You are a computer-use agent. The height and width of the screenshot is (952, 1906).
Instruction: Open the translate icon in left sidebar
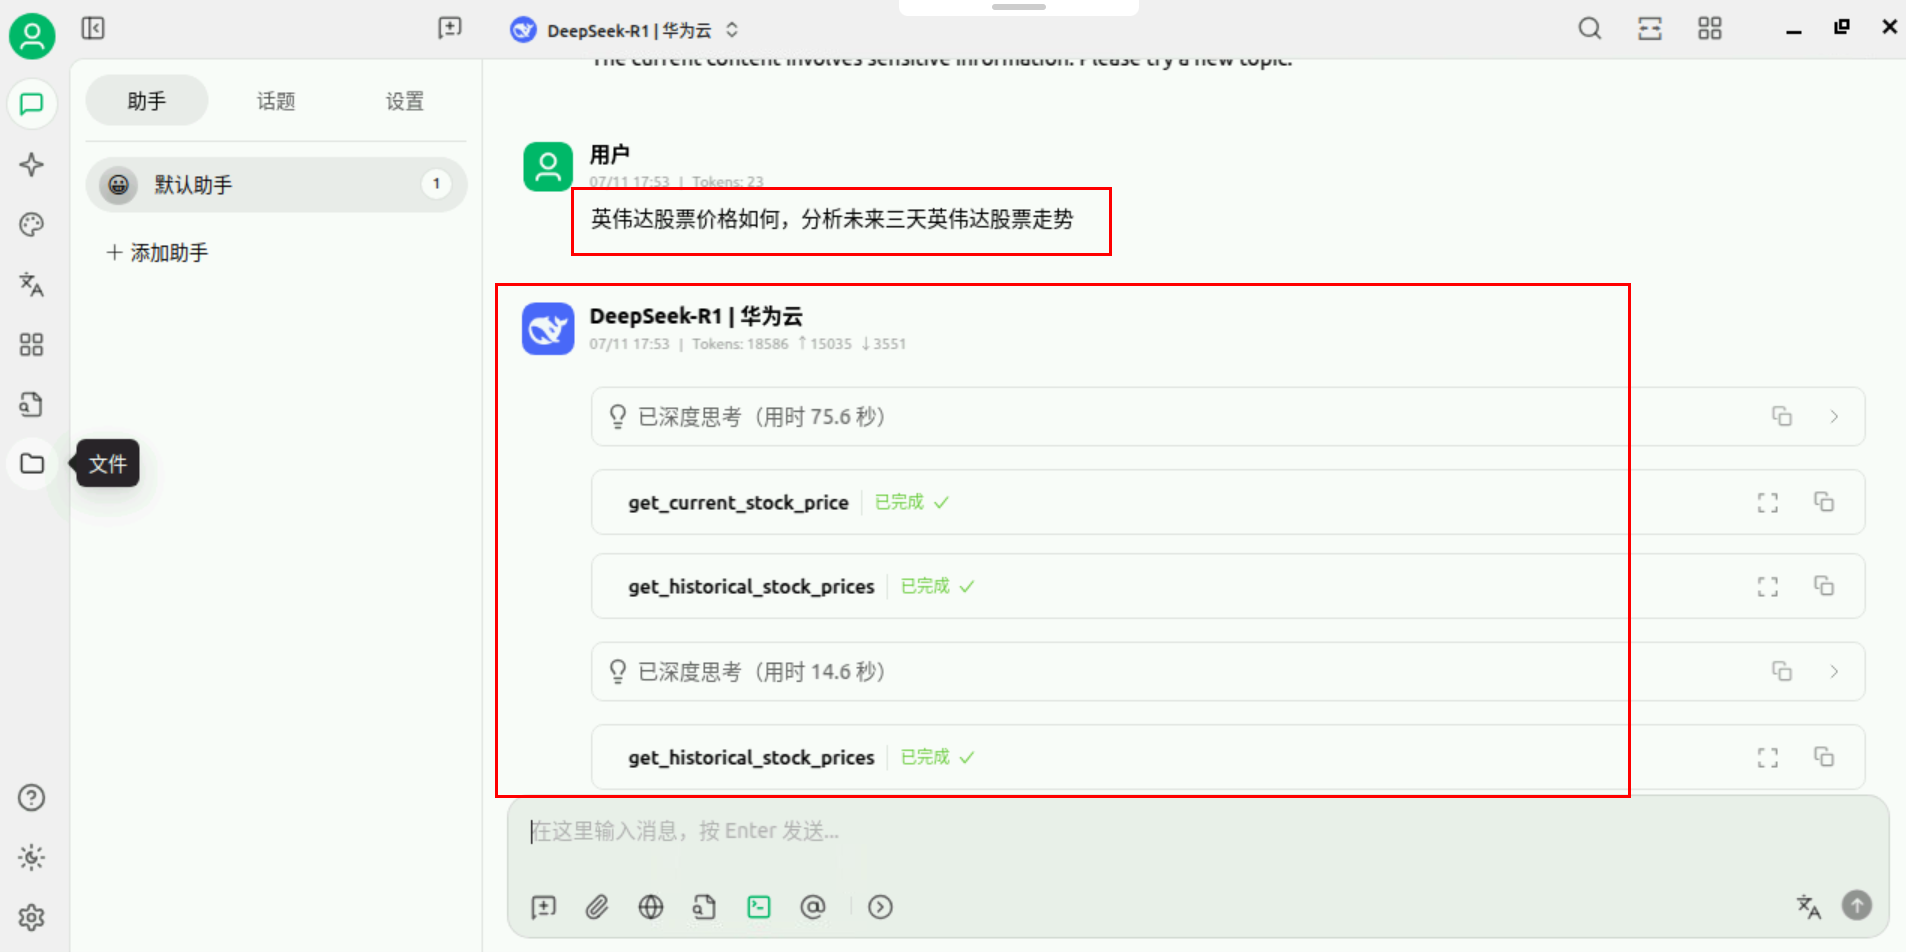32,285
